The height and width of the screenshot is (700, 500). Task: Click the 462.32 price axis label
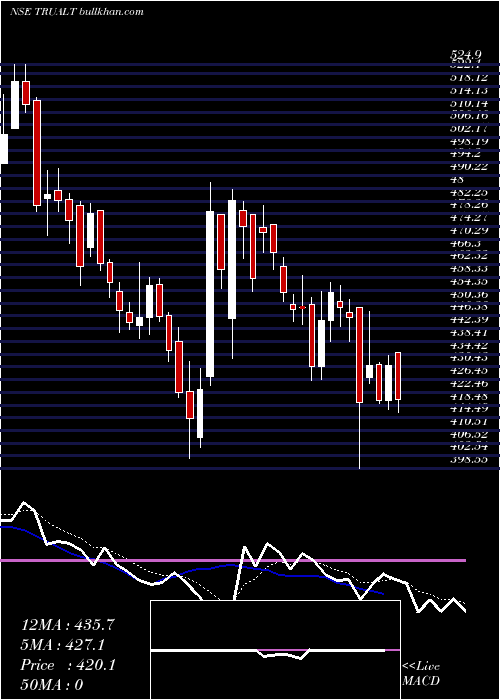tap(469, 256)
